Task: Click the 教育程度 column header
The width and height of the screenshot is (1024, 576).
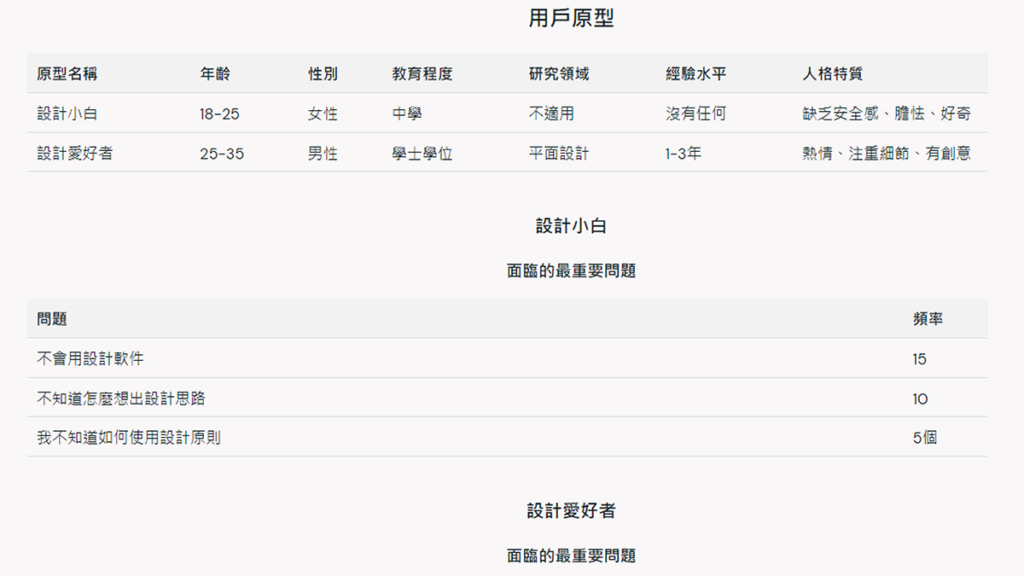Action: [x=422, y=74]
